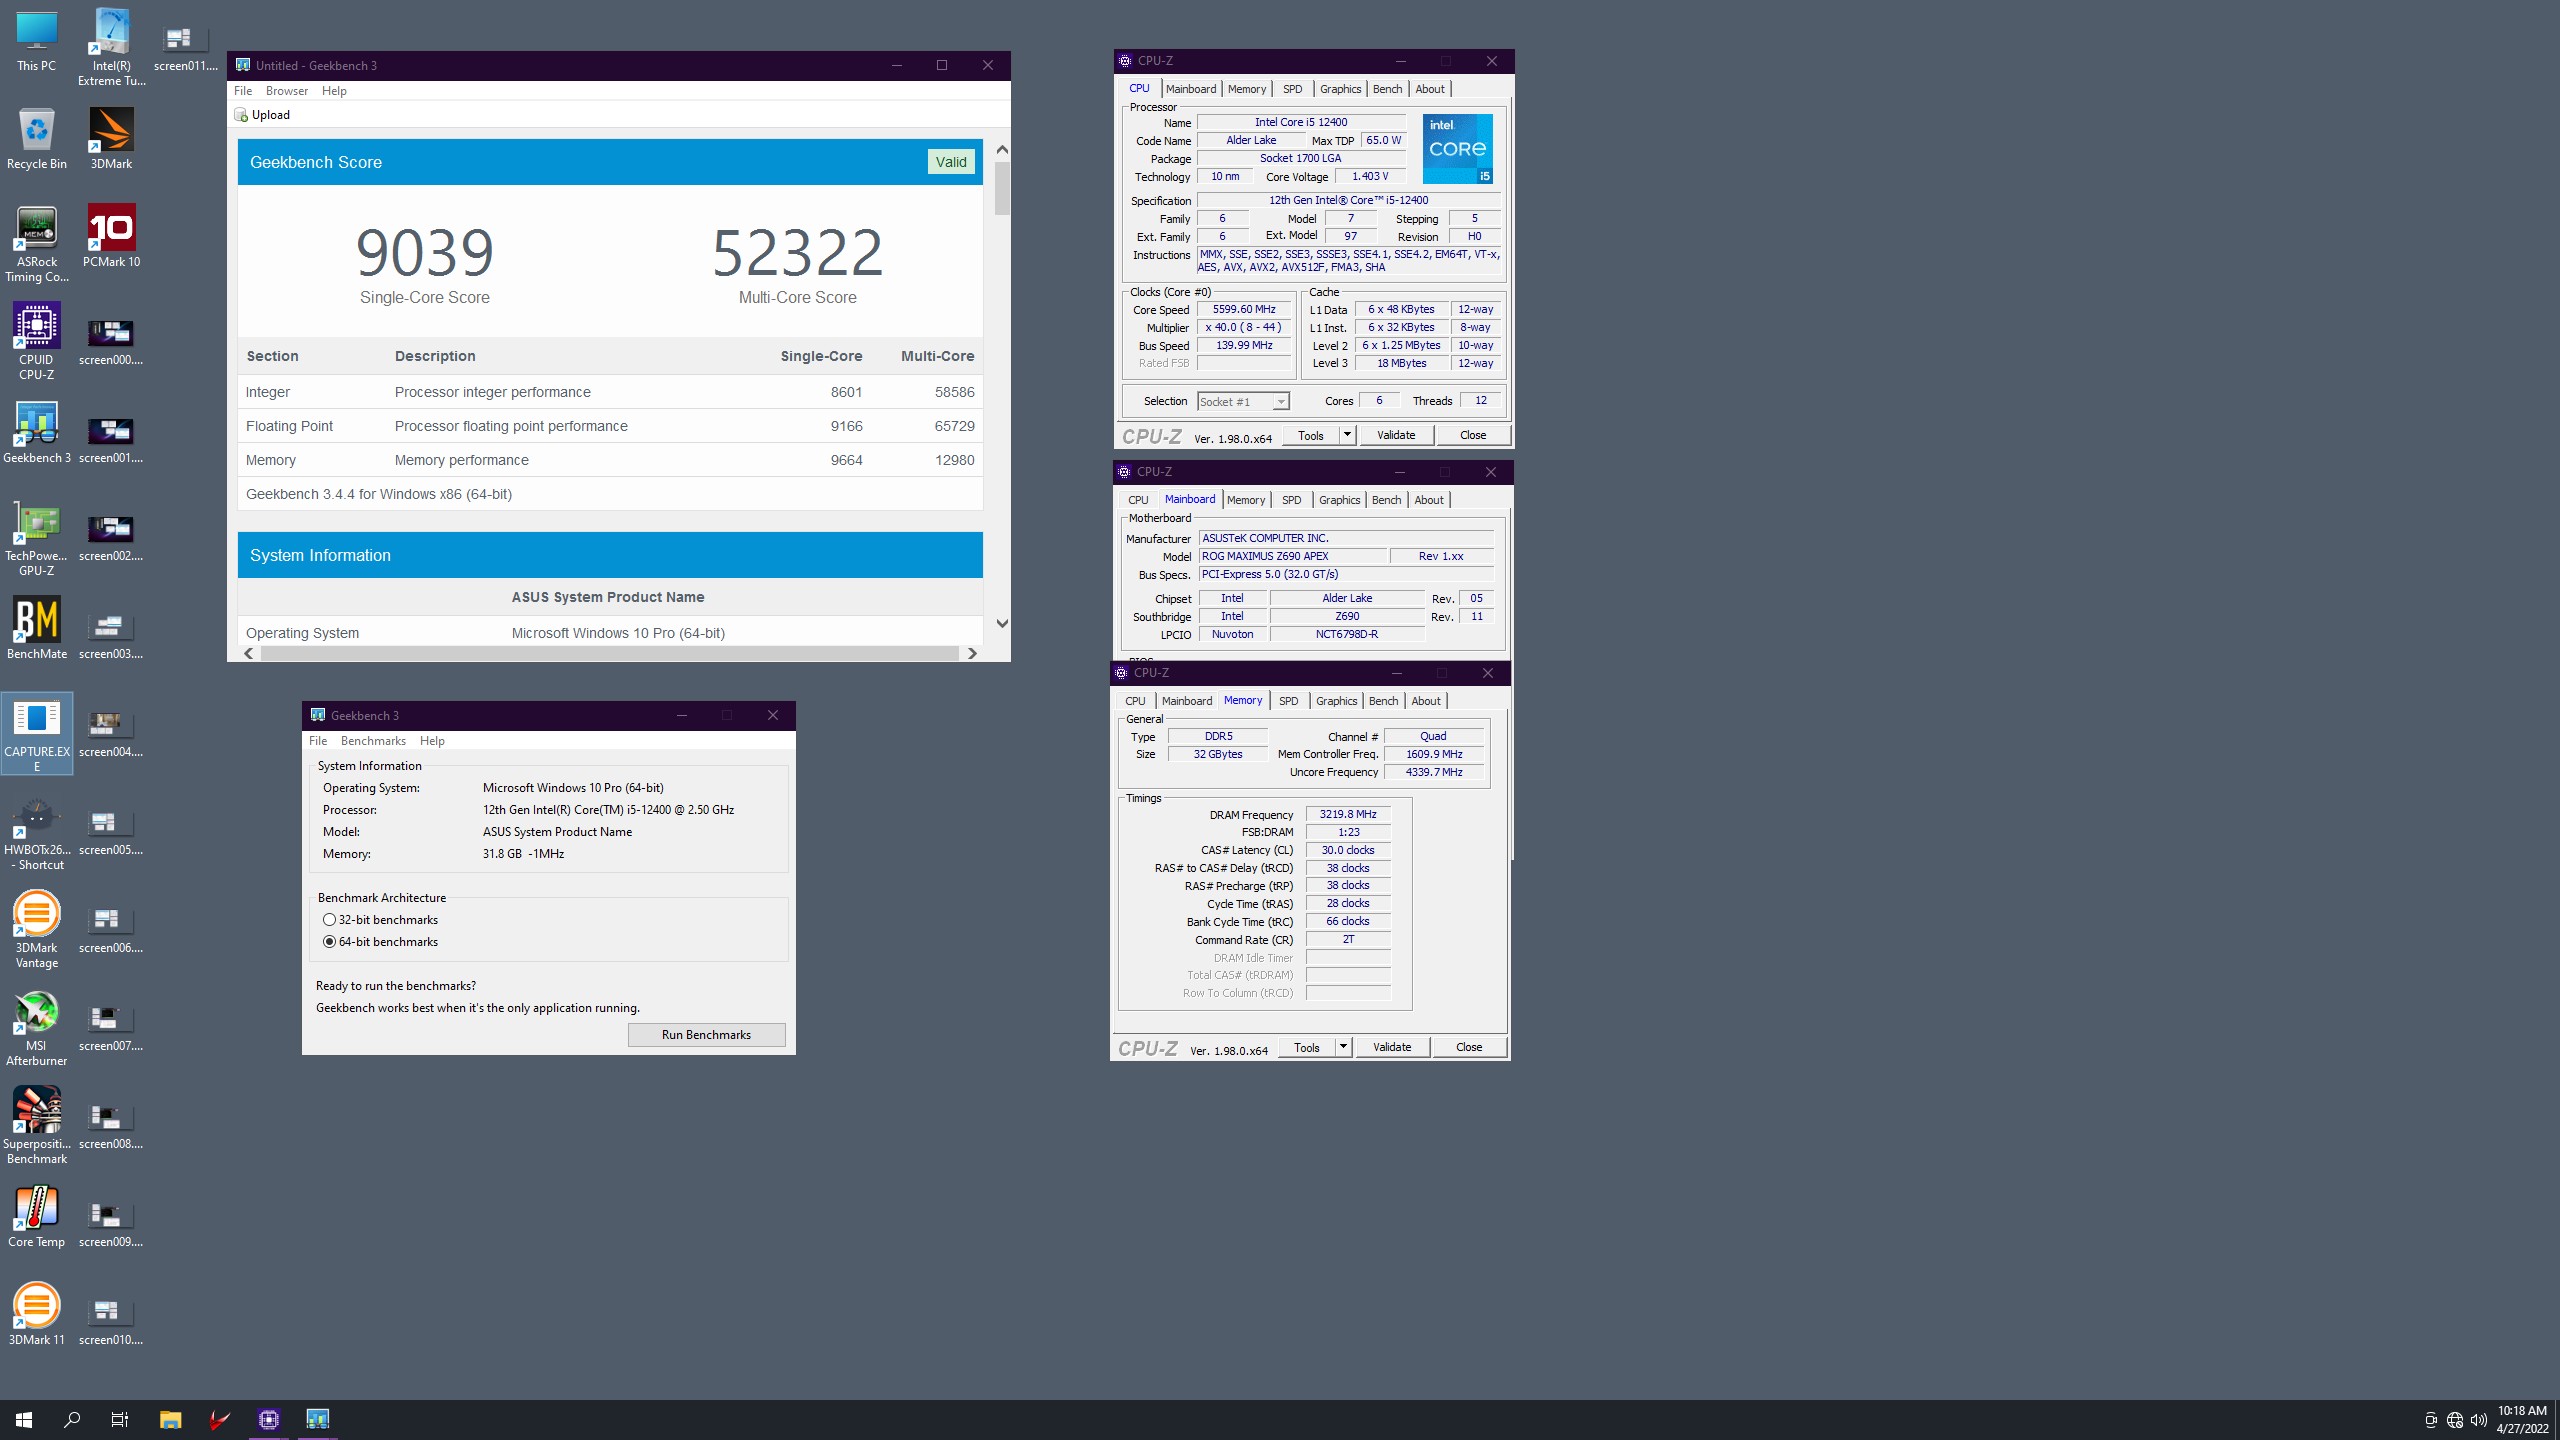The height and width of the screenshot is (1440, 2560).
Task: Open Graphics tab in top CPU-Z window
Action: point(1341,89)
